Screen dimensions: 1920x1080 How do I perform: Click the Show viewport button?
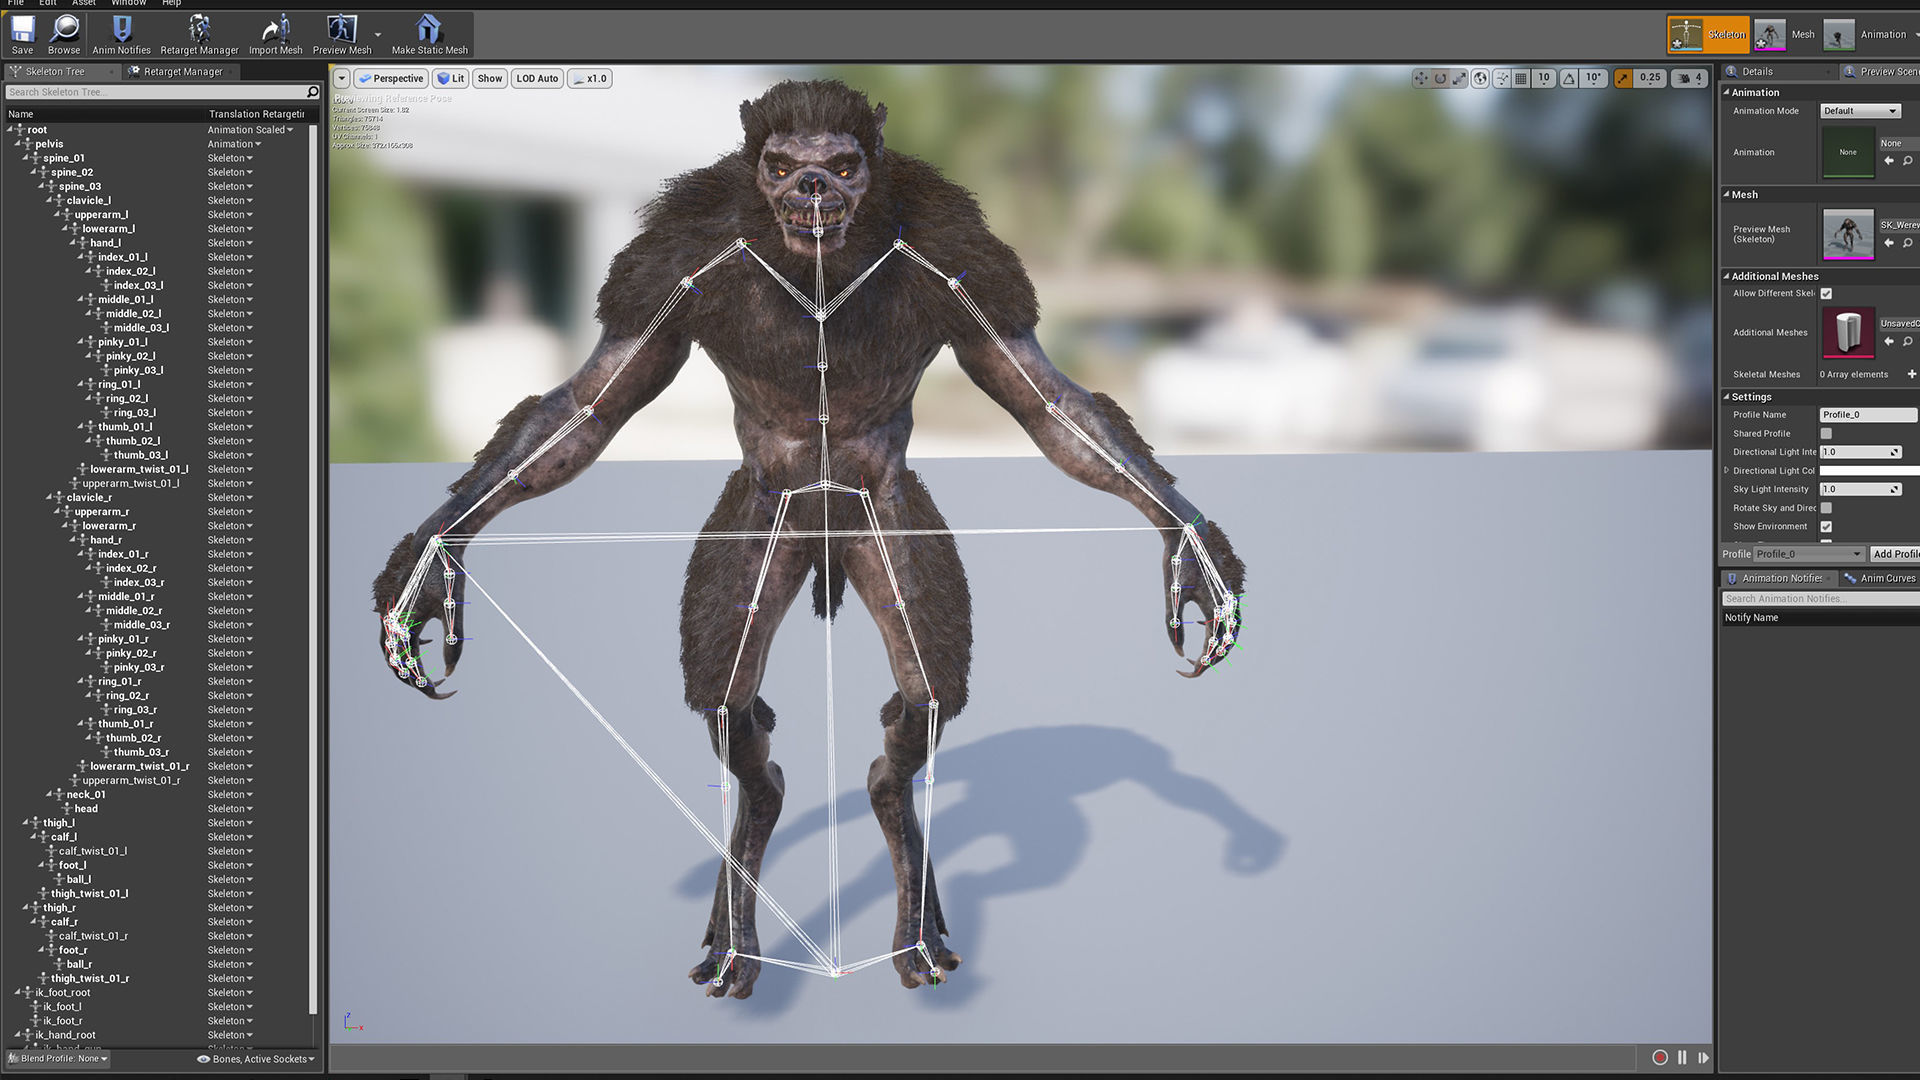click(x=490, y=78)
